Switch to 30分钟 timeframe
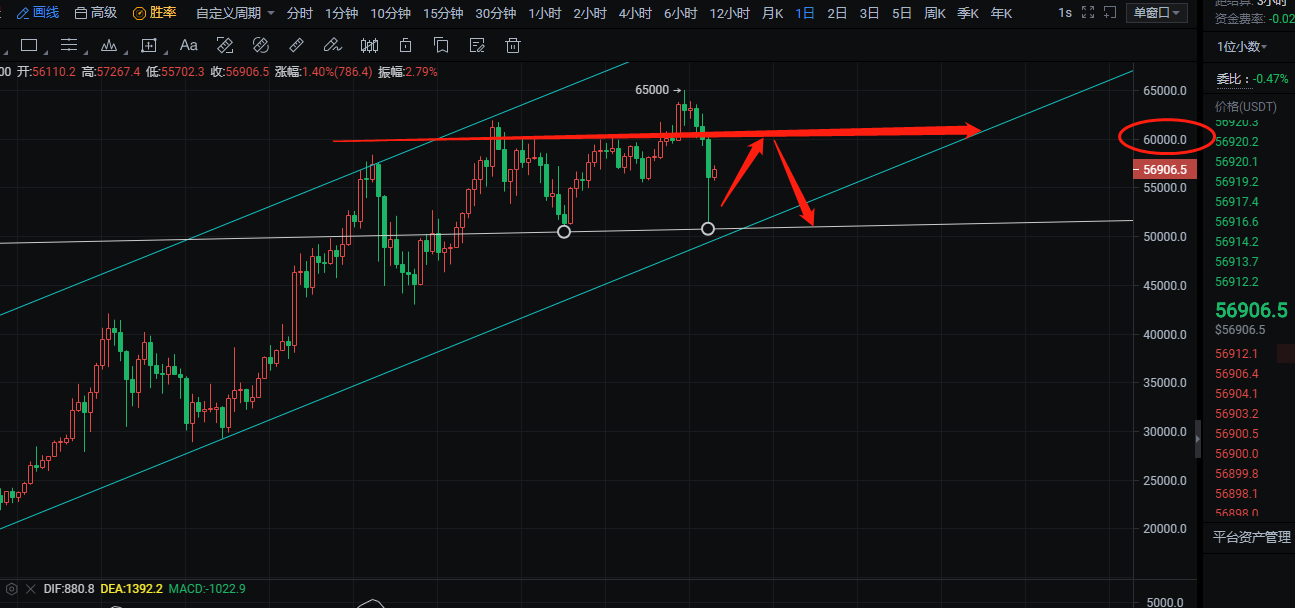This screenshot has height=608, width=1295. pyautogui.click(x=496, y=13)
